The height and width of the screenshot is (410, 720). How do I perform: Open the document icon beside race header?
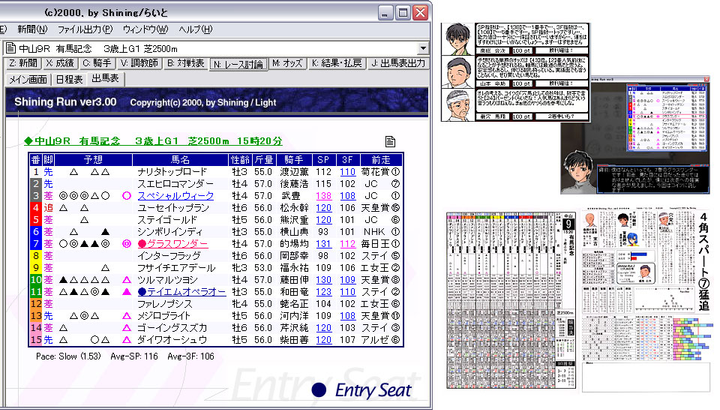tap(390, 141)
